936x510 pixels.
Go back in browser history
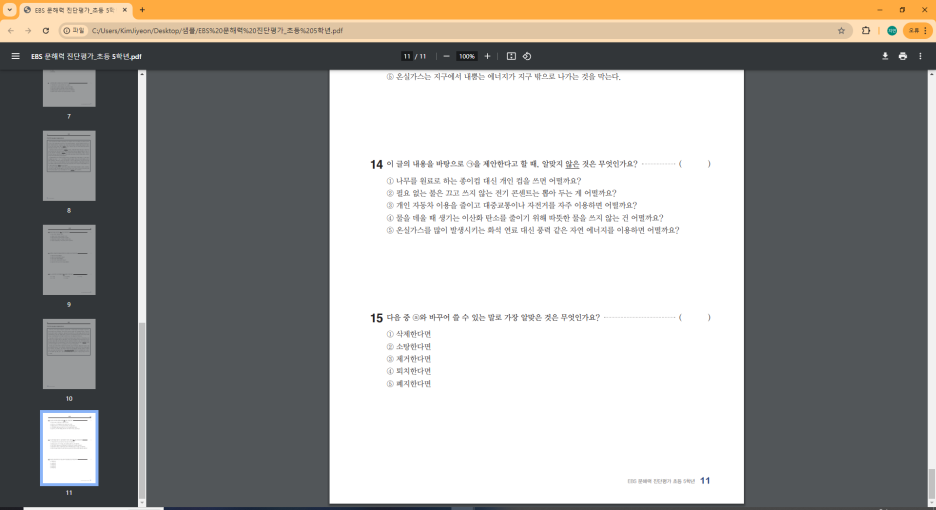(x=11, y=30)
